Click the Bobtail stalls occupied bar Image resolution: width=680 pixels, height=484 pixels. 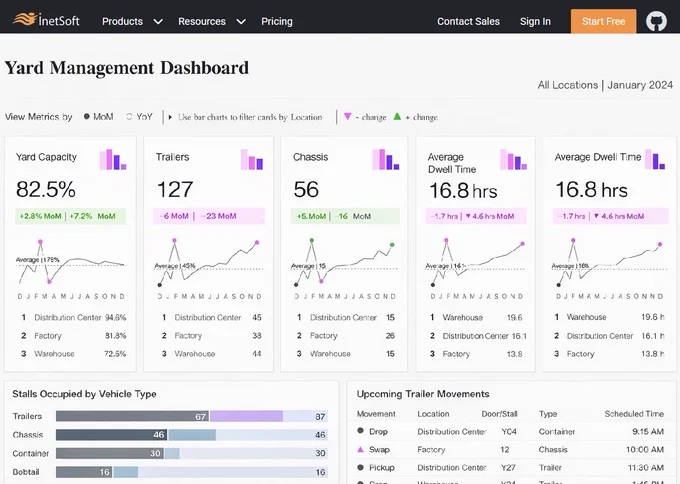tap(192, 472)
